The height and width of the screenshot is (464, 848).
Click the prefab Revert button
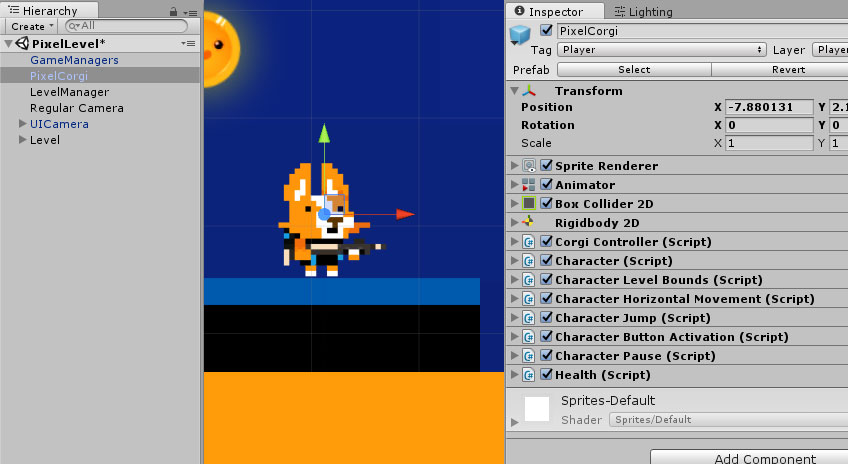(x=789, y=70)
